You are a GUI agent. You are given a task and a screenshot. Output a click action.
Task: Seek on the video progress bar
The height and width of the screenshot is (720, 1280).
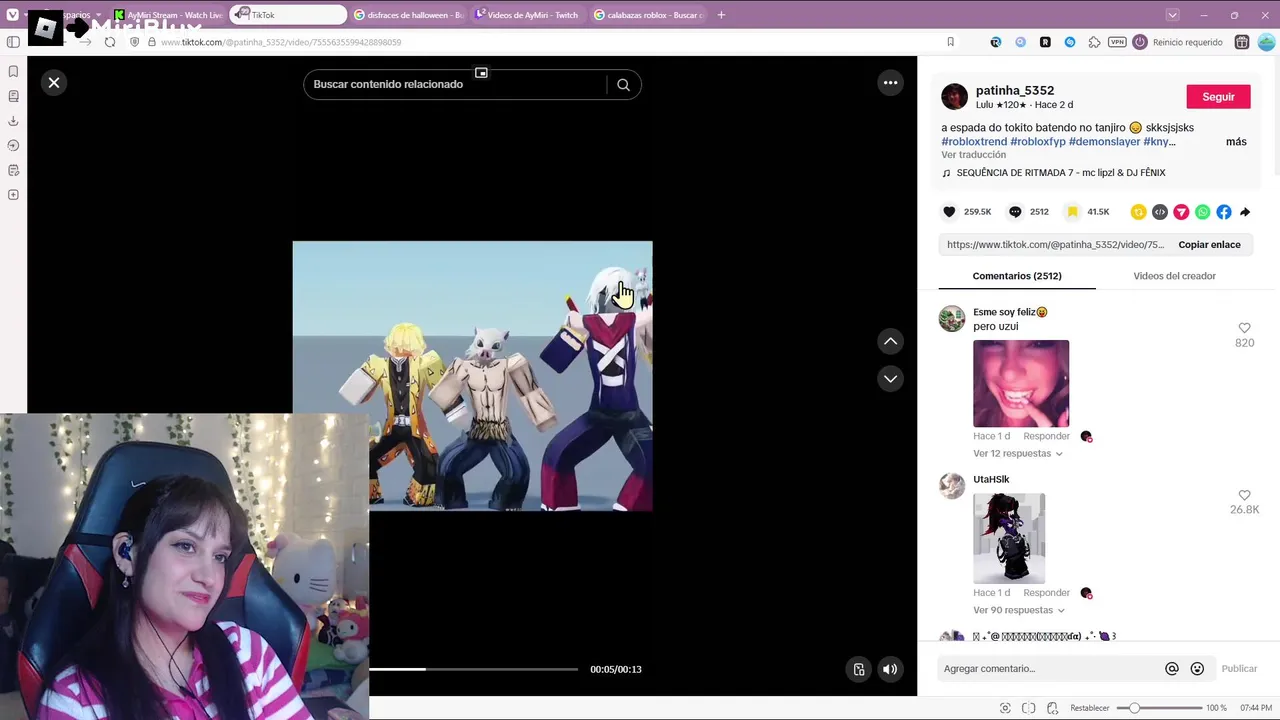(x=473, y=669)
